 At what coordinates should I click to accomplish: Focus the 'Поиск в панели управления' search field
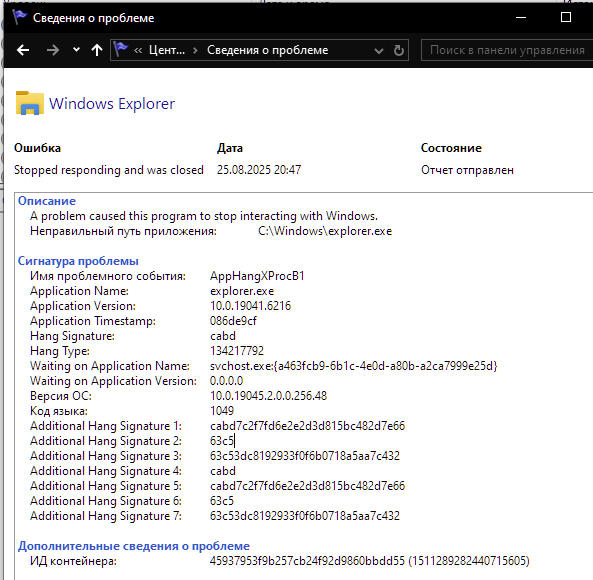coord(507,50)
